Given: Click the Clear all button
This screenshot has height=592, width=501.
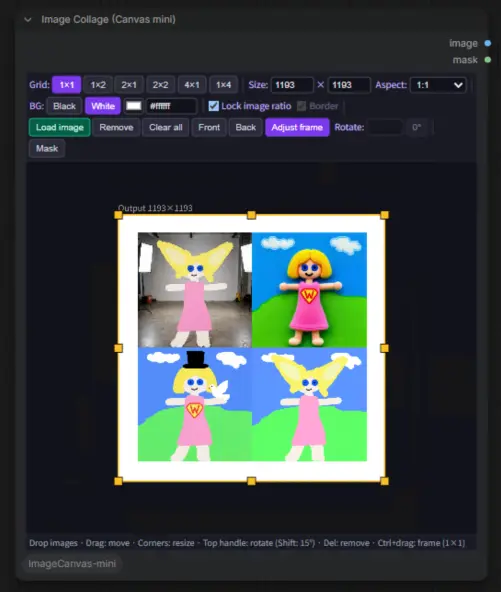Looking at the screenshot, I should click(166, 127).
